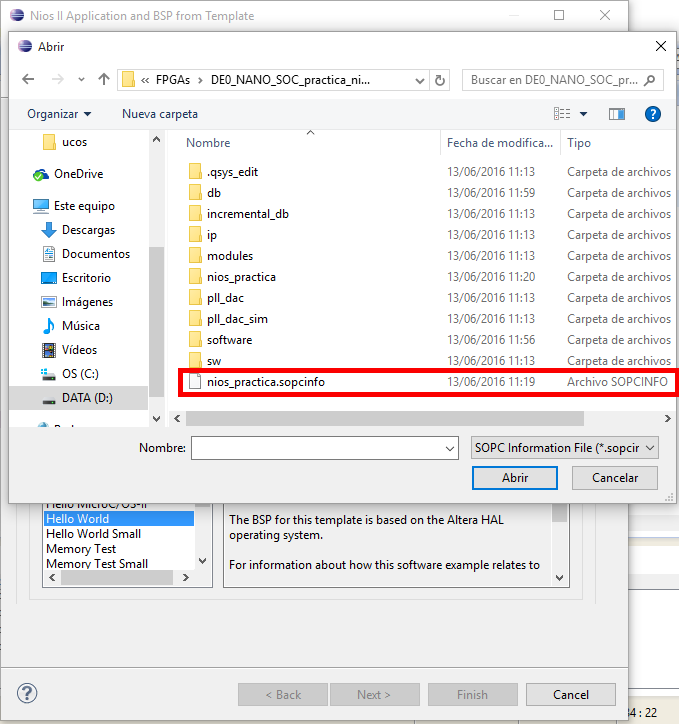Select the db folder
Image resolution: width=679 pixels, height=724 pixels.
click(214, 193)
